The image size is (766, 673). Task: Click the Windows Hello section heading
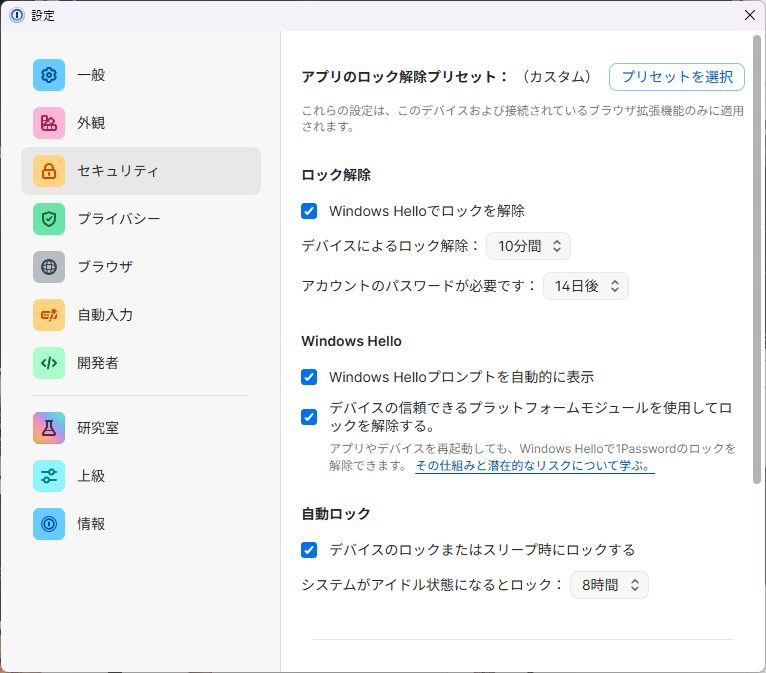[x=351, y=341]
